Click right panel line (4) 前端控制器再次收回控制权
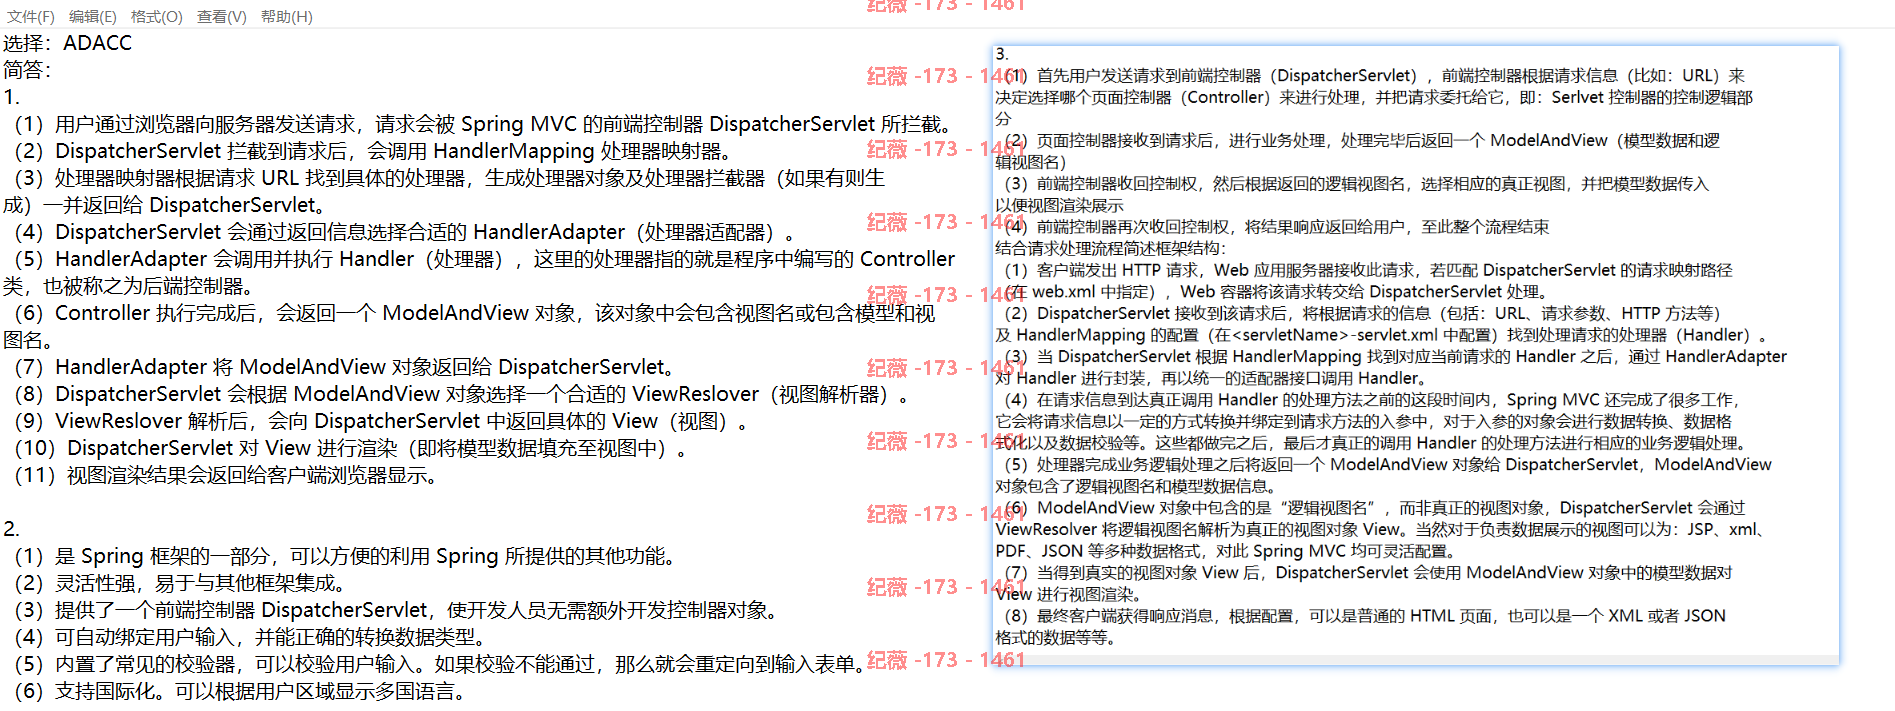This screenshot has width=1895, height=711. (1277, 227)
